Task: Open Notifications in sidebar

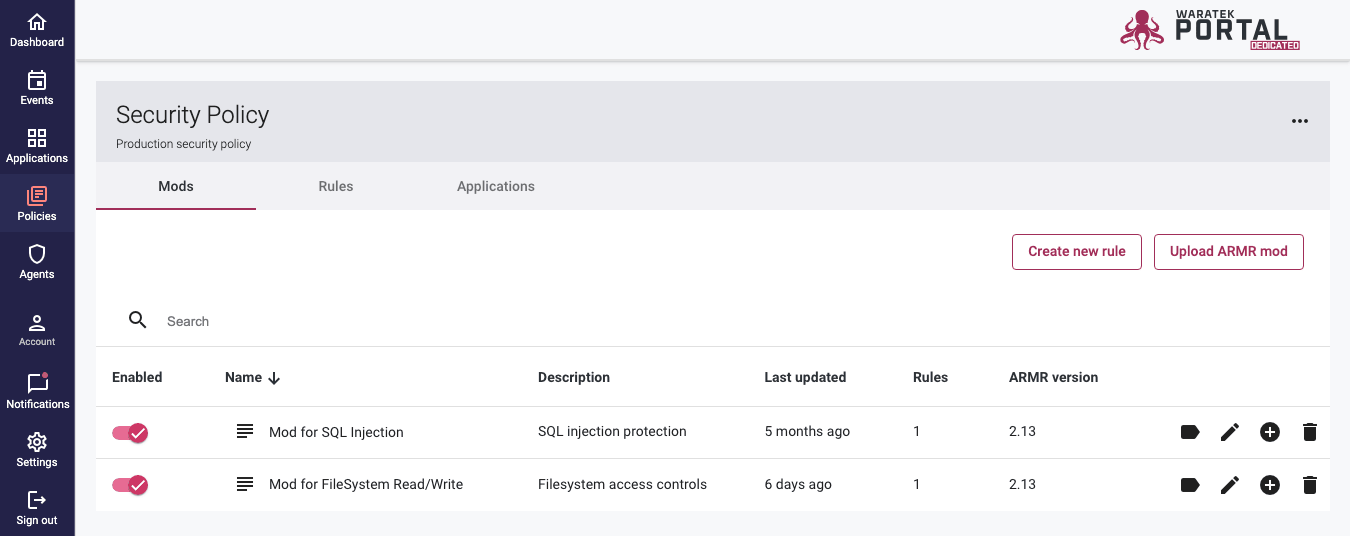Action: click(37, 391)
